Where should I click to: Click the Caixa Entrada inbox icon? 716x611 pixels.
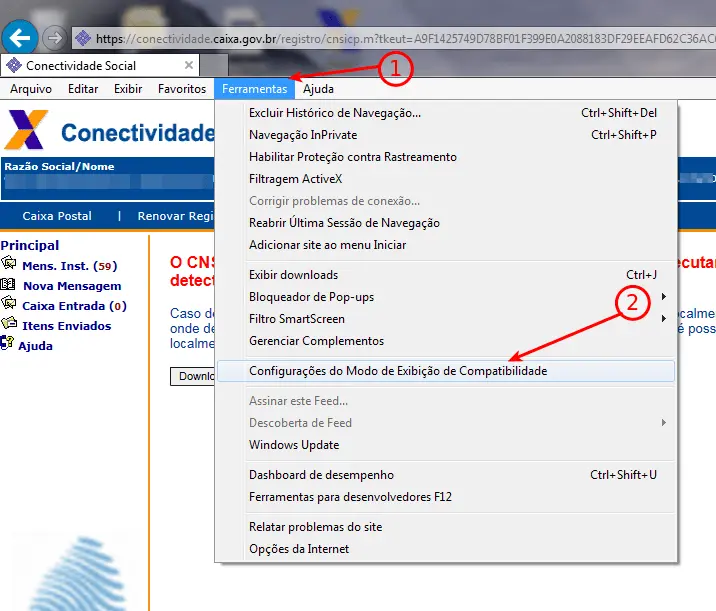coord(9,303)
